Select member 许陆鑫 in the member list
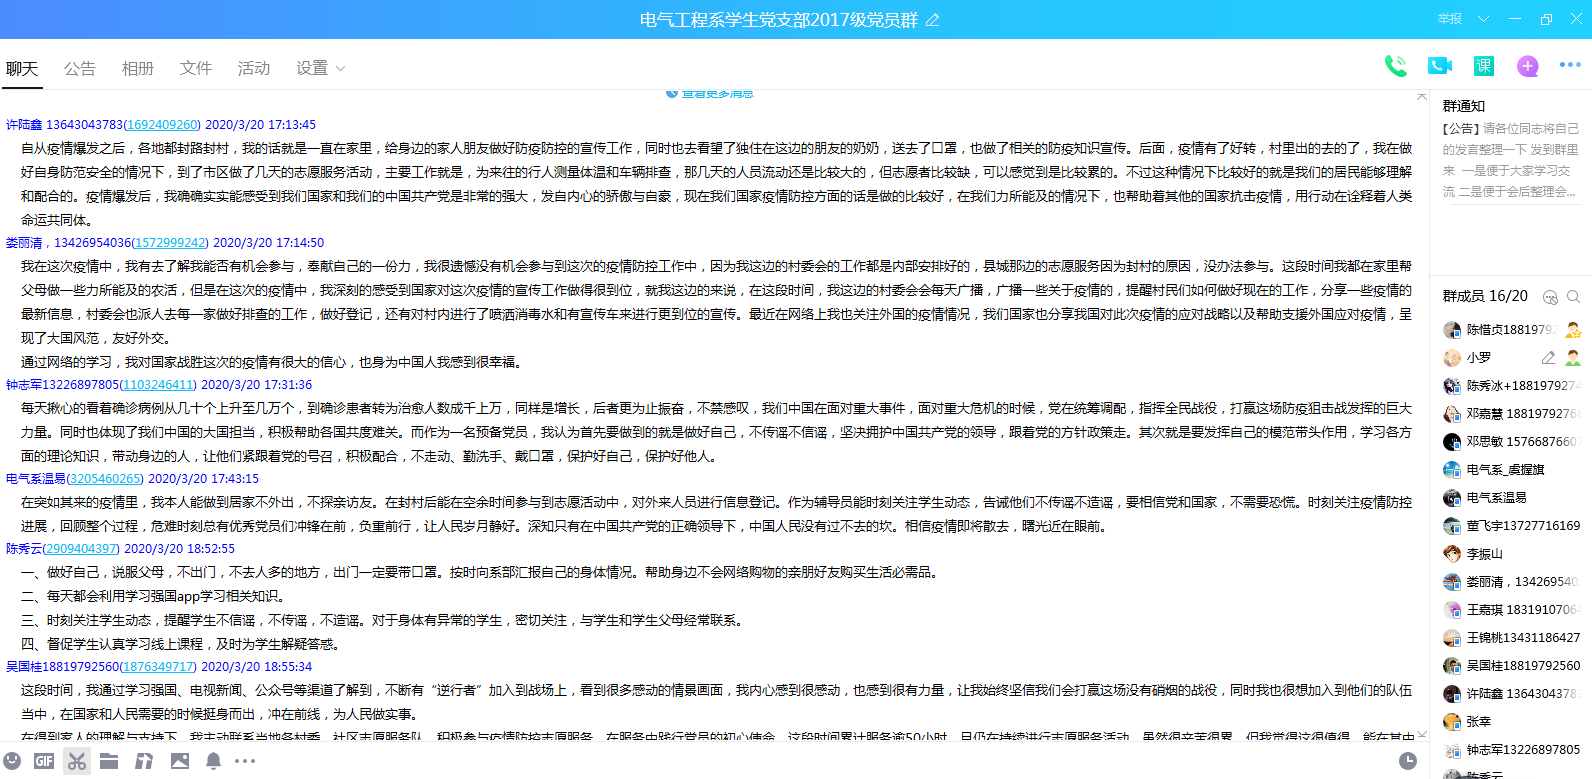This screenshot has width=1592, height=779. [x=1510, y=694]
